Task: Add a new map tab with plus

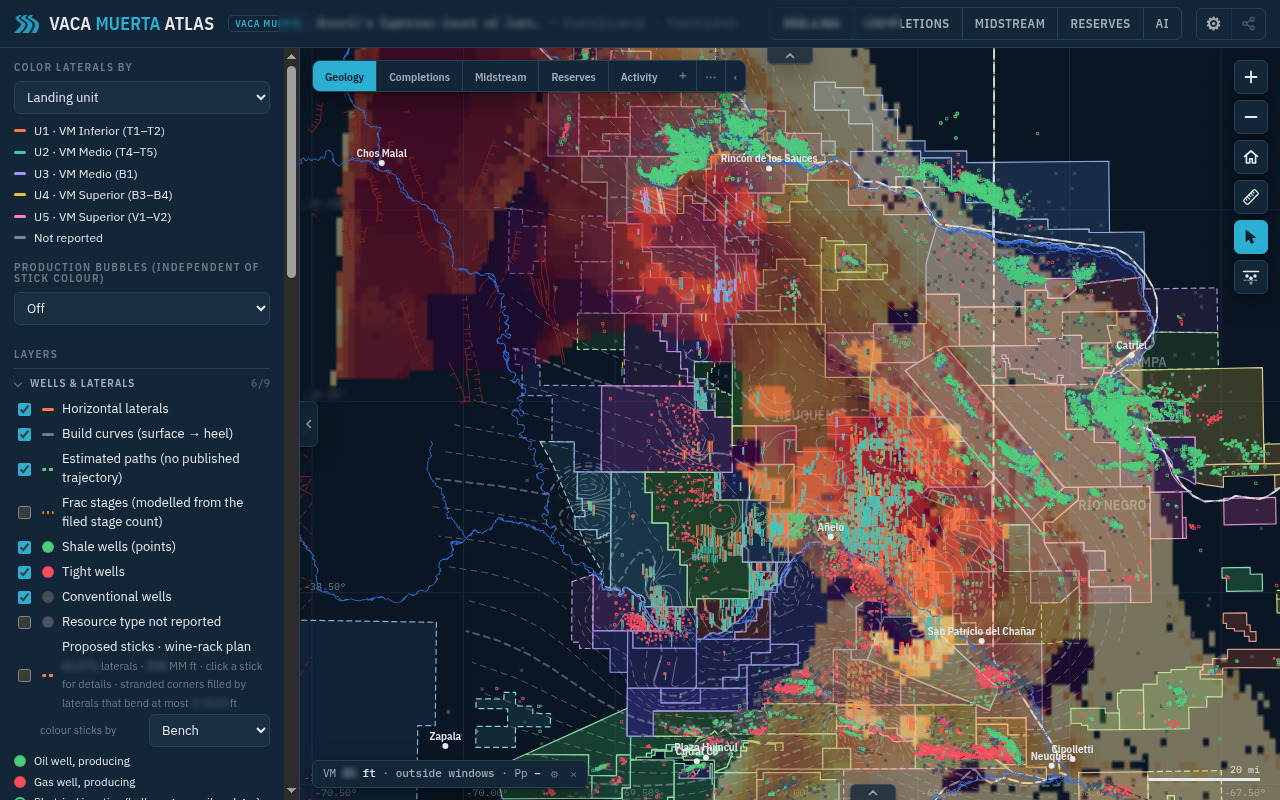Action: (x=683, y=76)
